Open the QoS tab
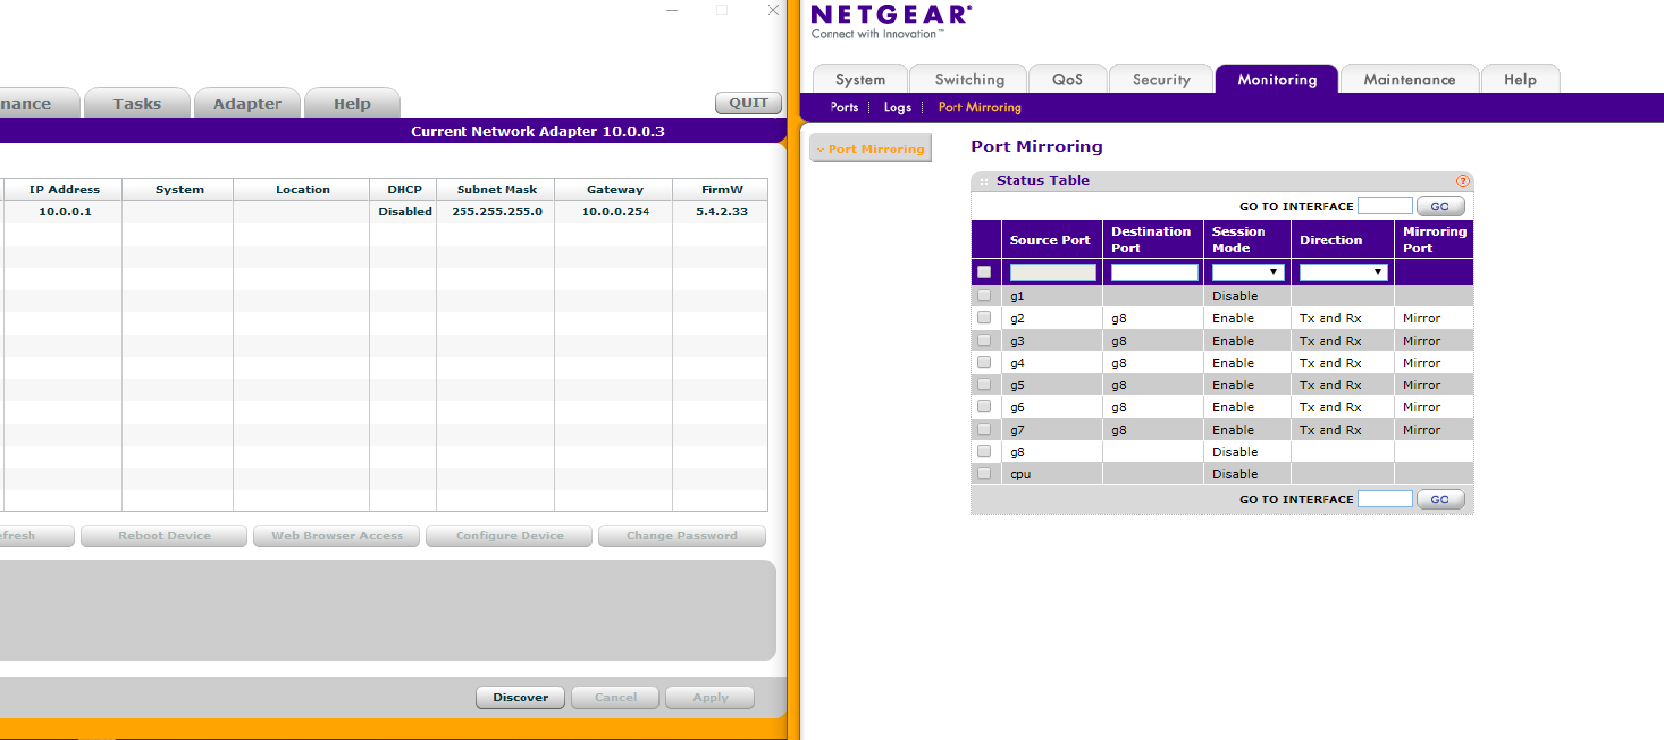 pyautogui.click(x=1067, y=79)
